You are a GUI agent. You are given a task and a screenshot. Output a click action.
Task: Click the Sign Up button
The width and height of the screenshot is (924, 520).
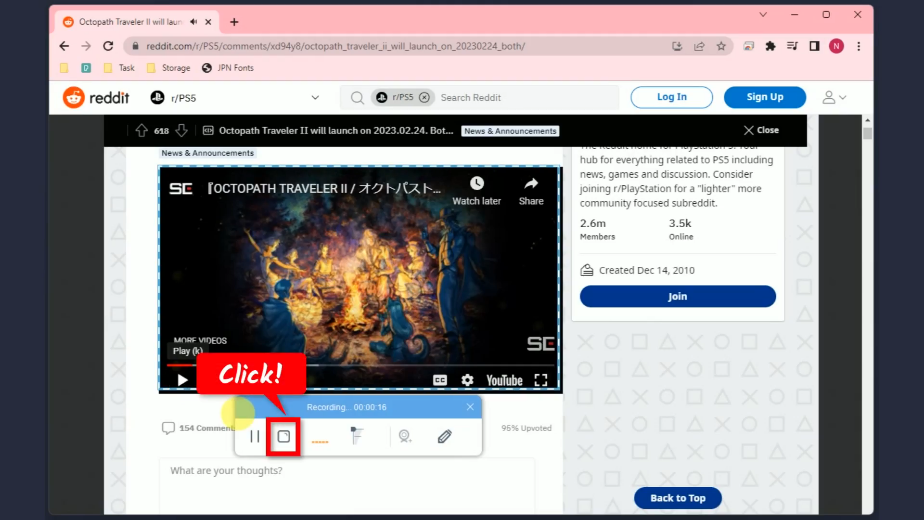tap(764, 97)
